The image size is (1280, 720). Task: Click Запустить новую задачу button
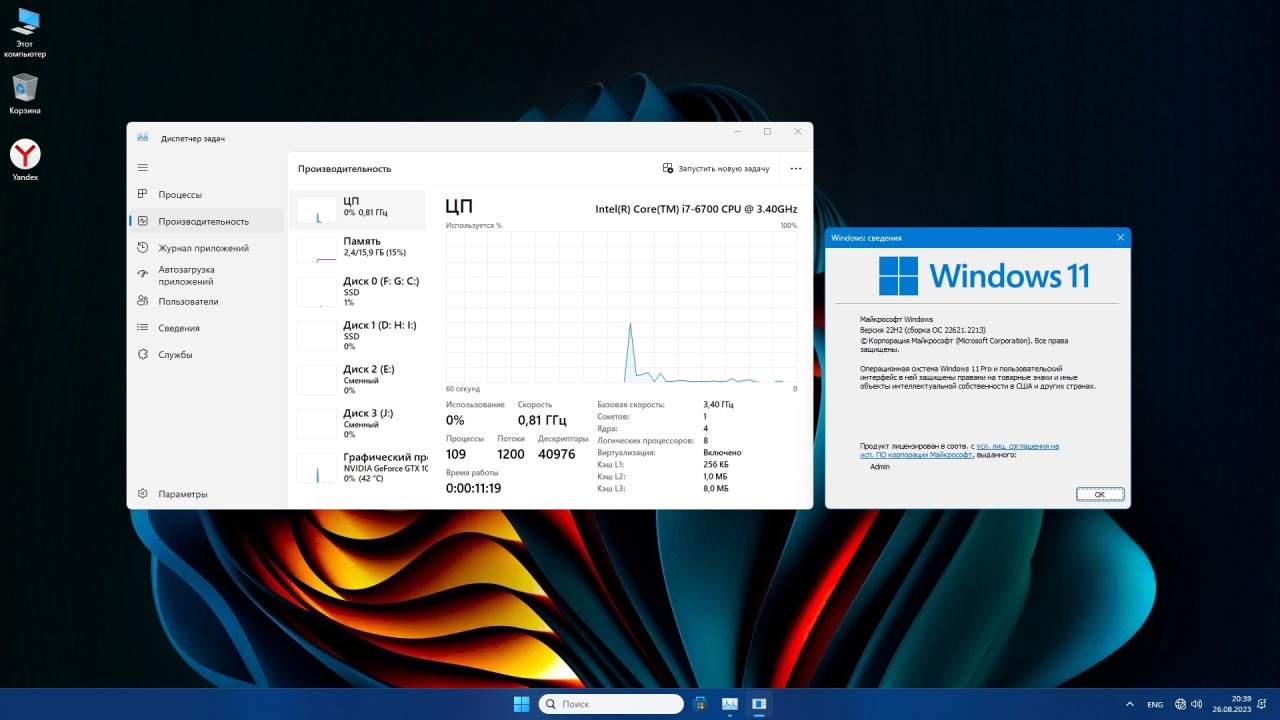(716, 169)
